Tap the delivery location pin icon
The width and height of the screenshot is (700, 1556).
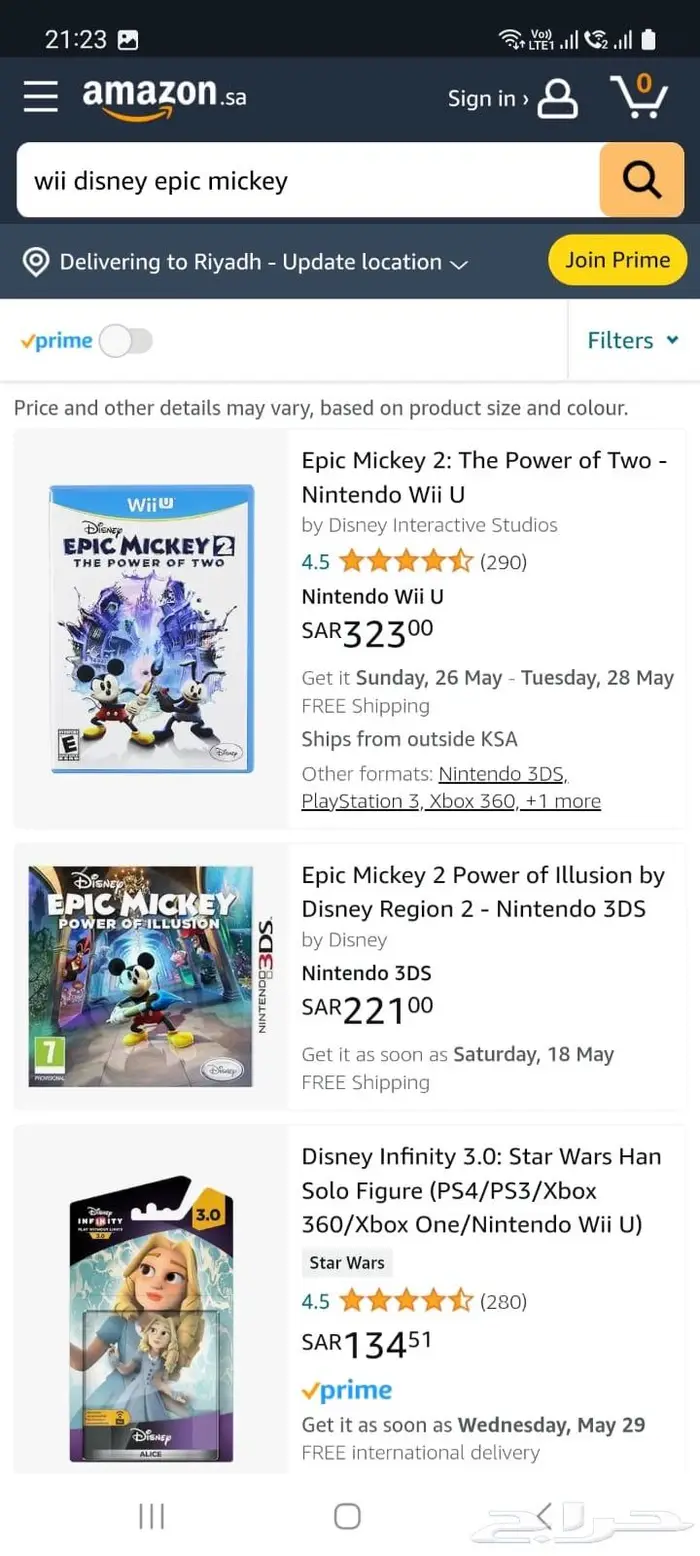click(36, 263)
